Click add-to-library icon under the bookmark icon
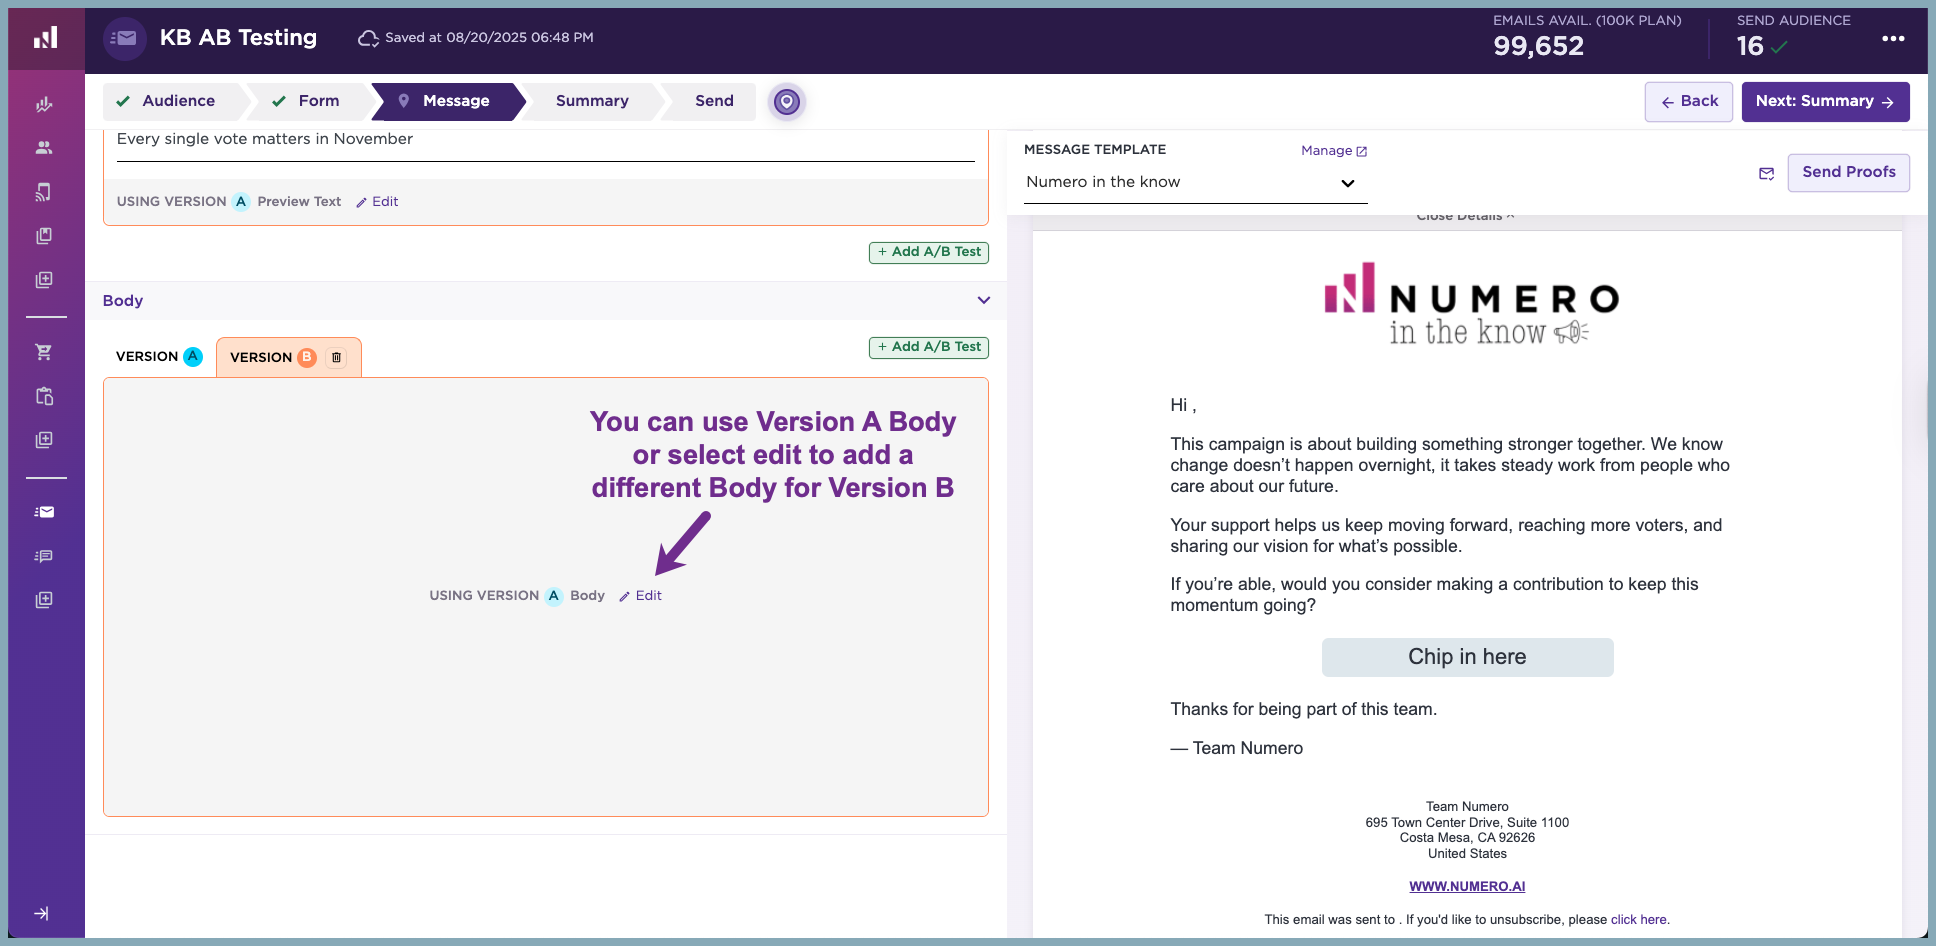Screen dimensions: 1936x946 click(x=44, y=280)
